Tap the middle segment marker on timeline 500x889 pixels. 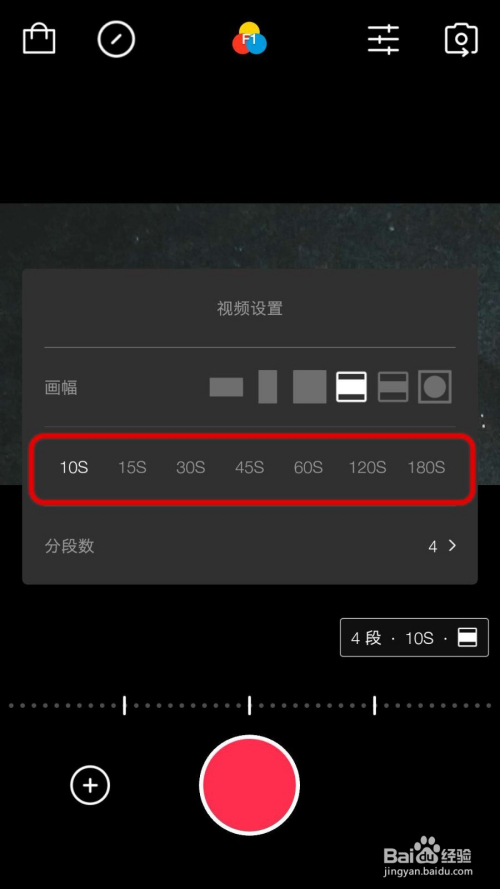click(249, 706)
